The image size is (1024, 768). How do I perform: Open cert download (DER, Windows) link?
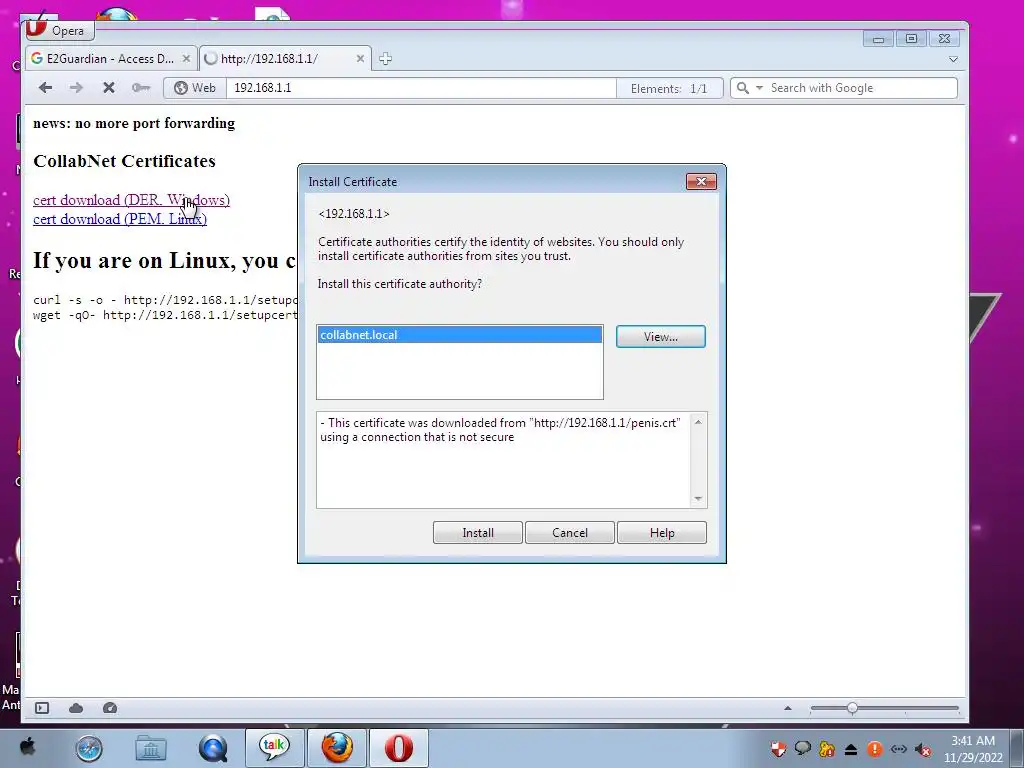point(131,200)
